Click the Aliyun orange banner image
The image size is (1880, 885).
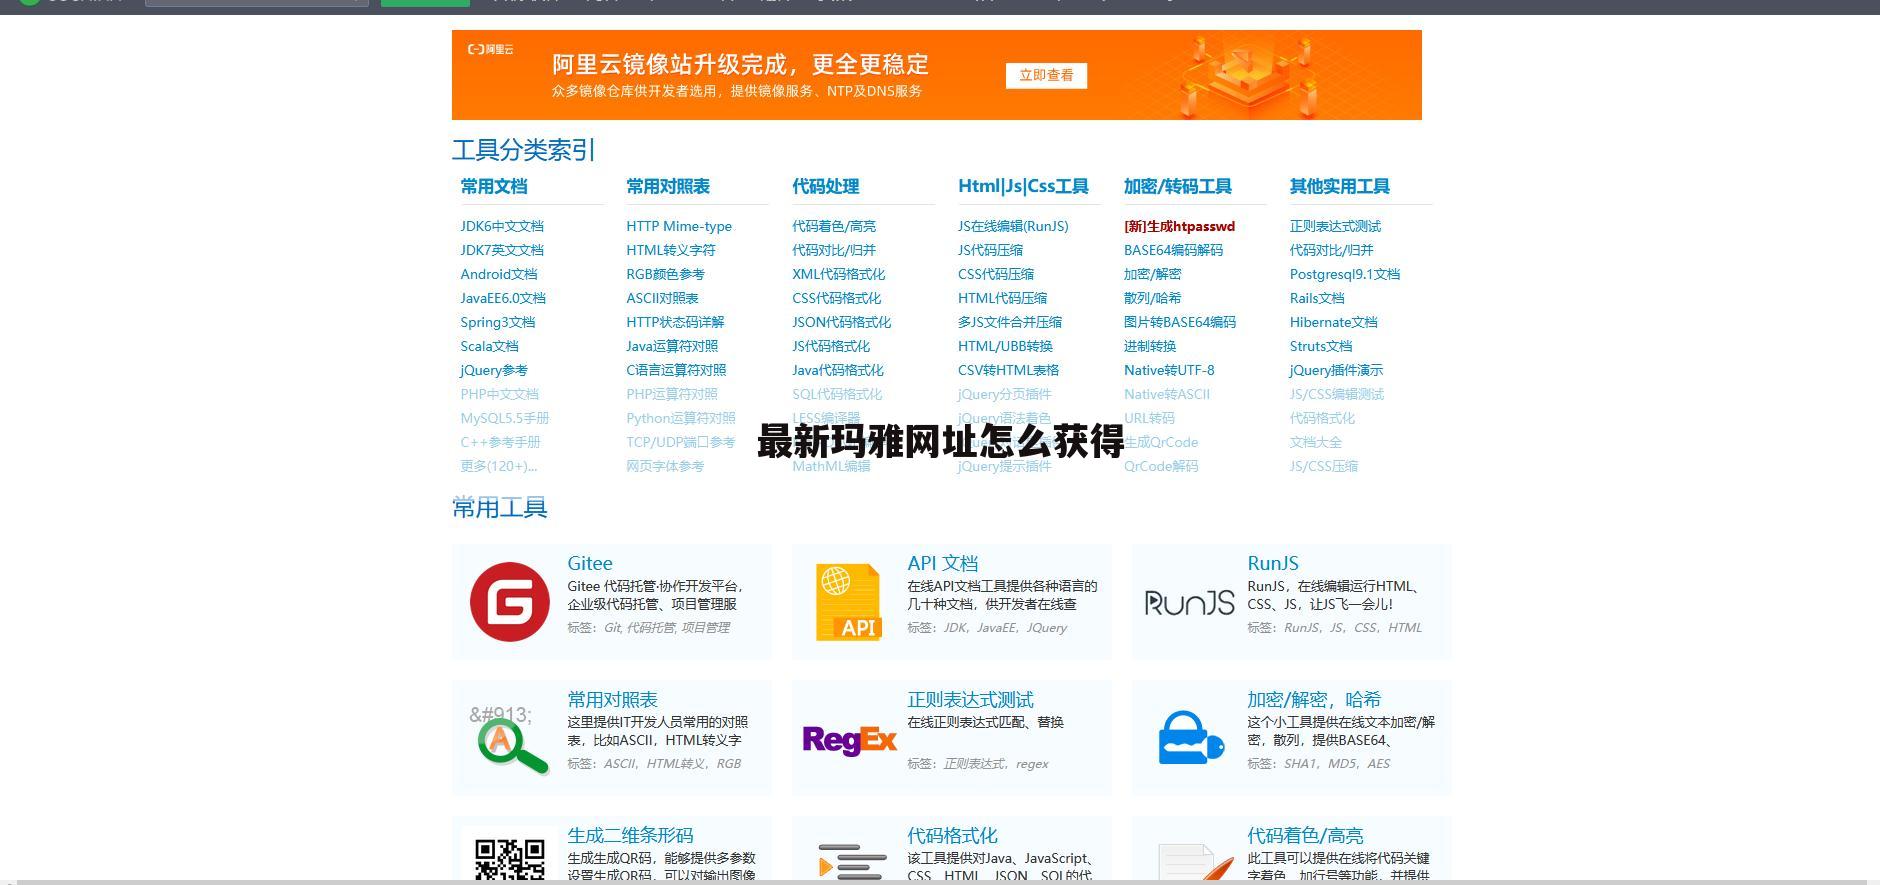tap(937, 75)
